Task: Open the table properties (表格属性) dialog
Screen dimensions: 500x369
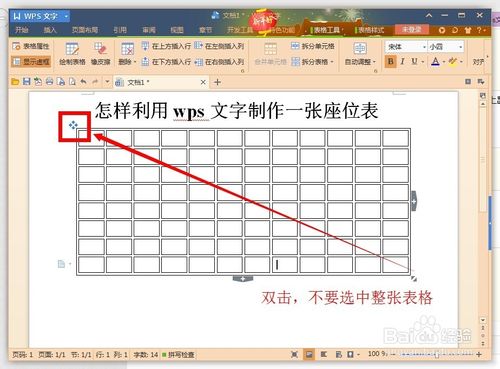Action: pos(31,46)
